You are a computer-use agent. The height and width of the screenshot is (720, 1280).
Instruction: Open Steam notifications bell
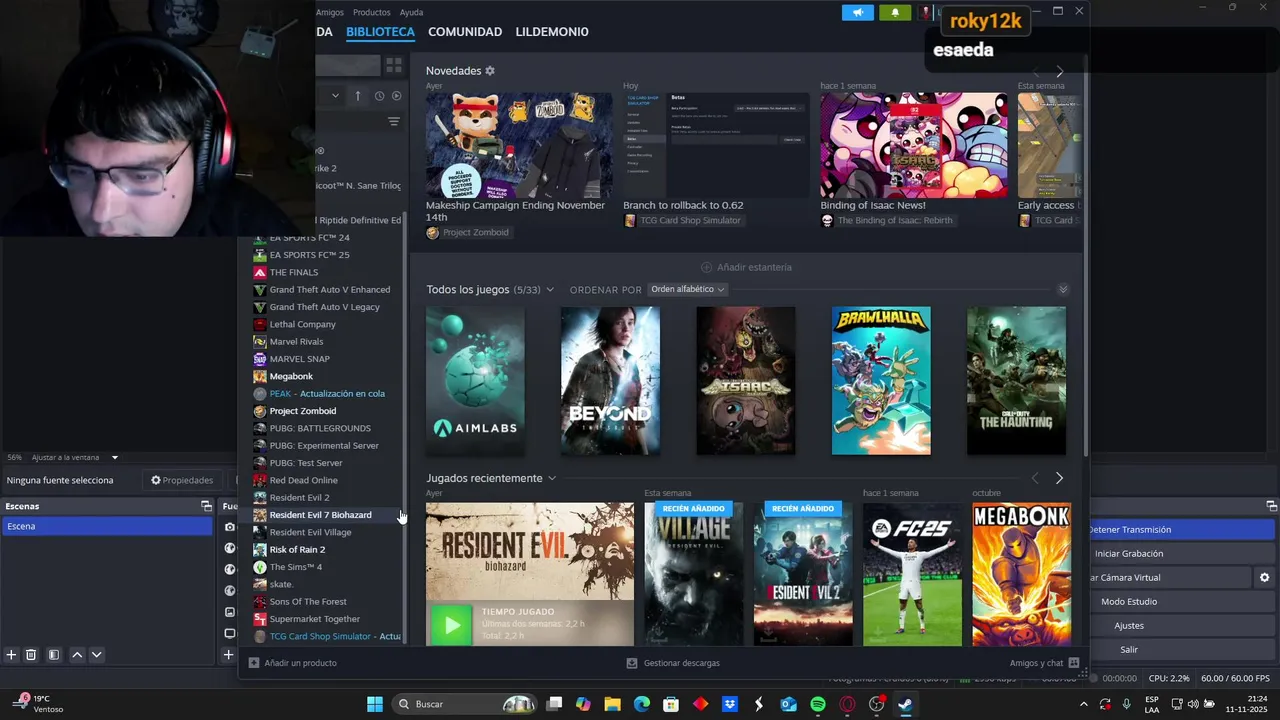(x=895, y=12)
